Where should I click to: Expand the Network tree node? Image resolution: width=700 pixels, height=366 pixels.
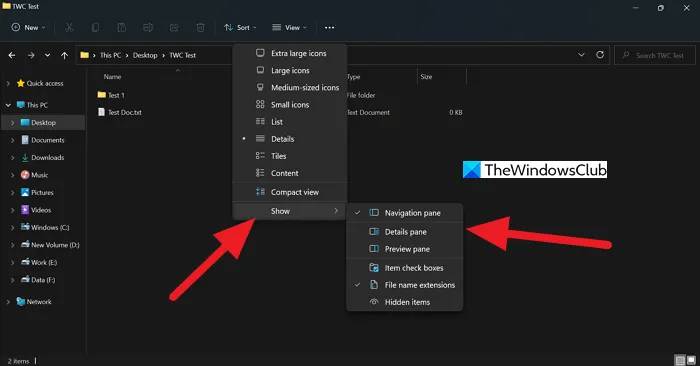(8, 302)
